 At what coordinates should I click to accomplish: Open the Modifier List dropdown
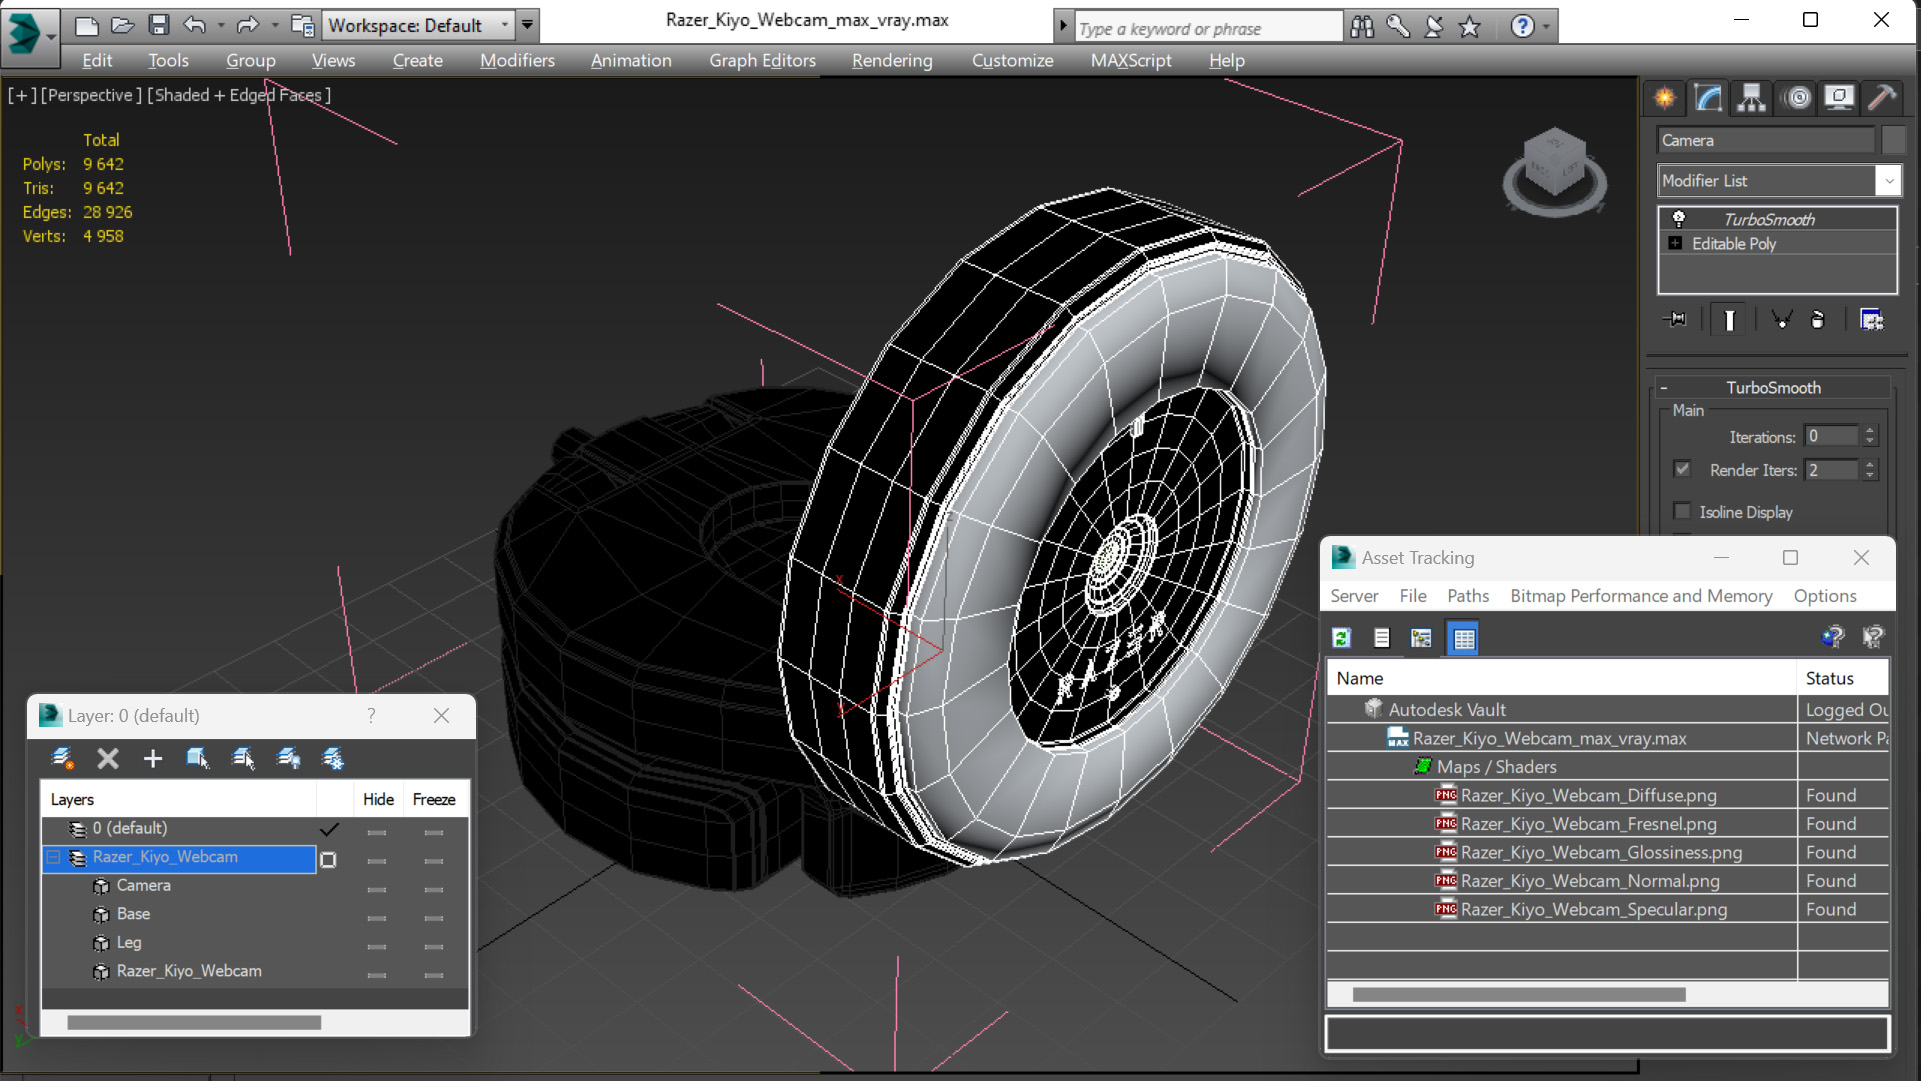(1888, 181)
